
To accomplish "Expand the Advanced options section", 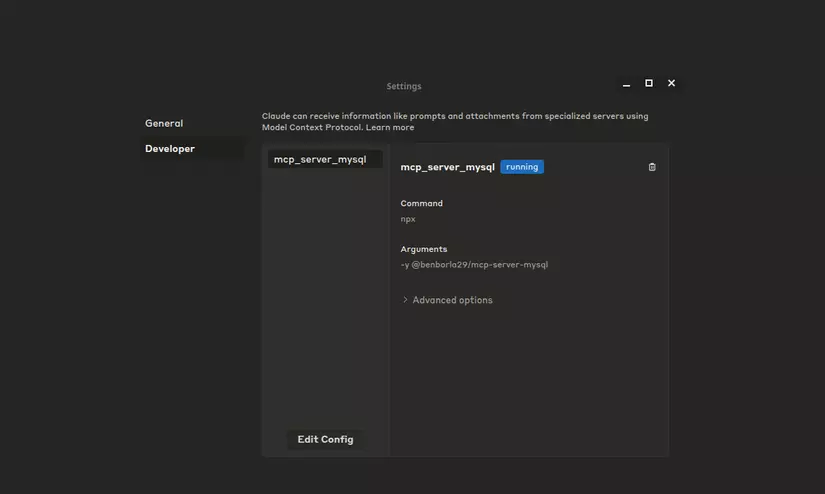I will (447, 300).
